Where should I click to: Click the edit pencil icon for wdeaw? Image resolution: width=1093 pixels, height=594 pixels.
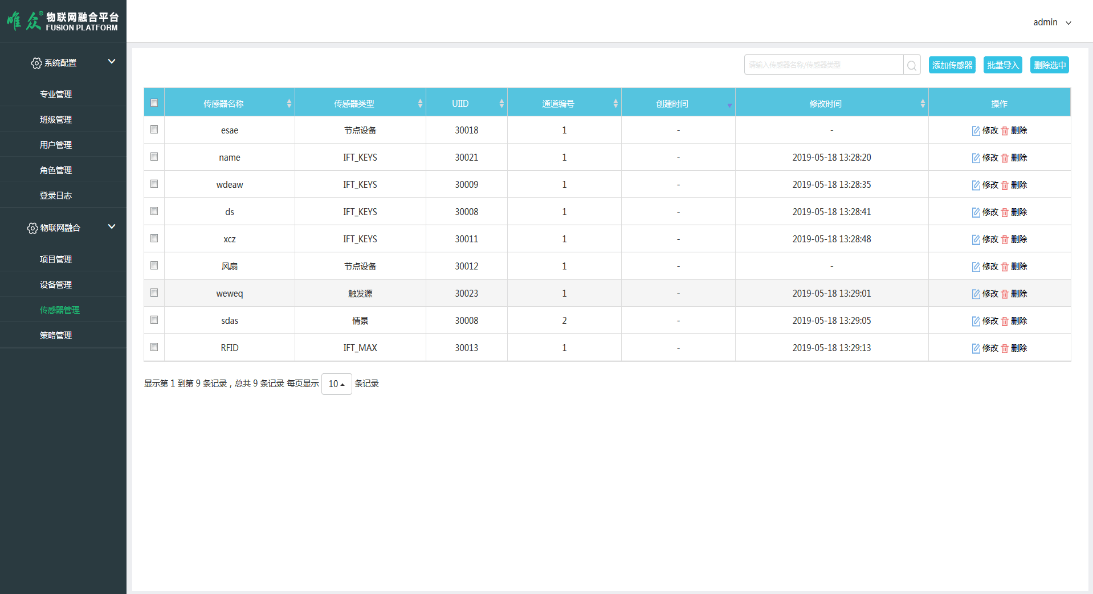point(975,185)
